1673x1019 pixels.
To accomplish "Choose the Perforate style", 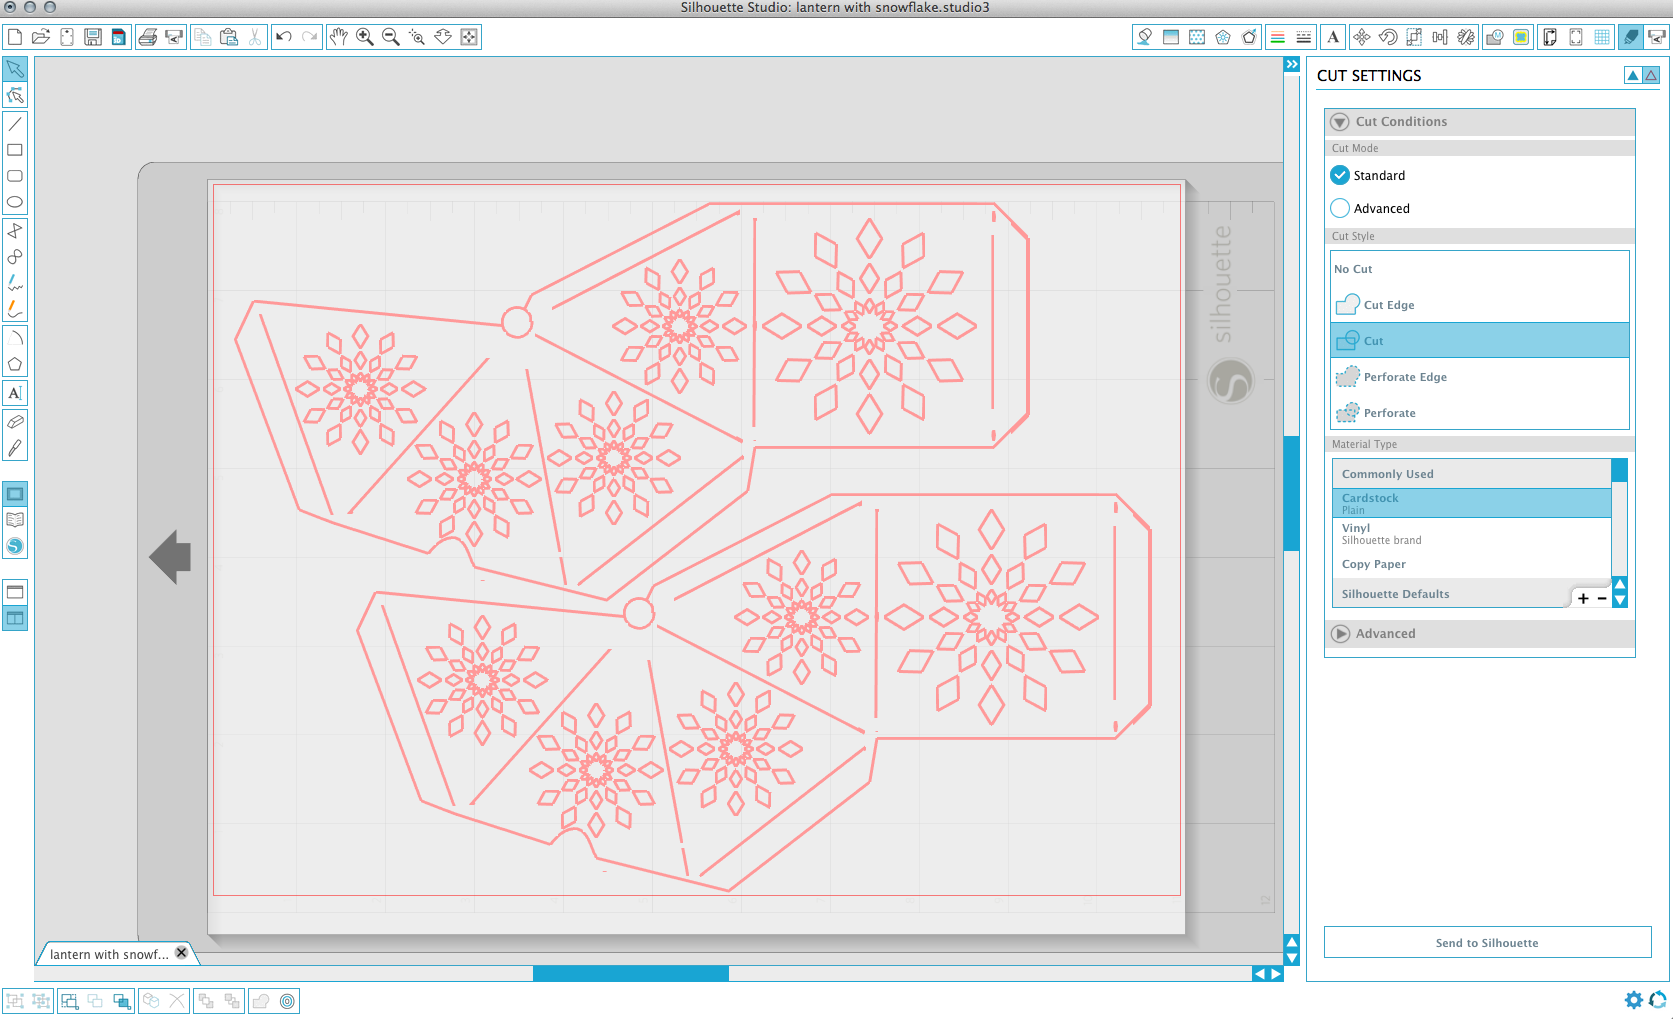I will pos(1480,413).
